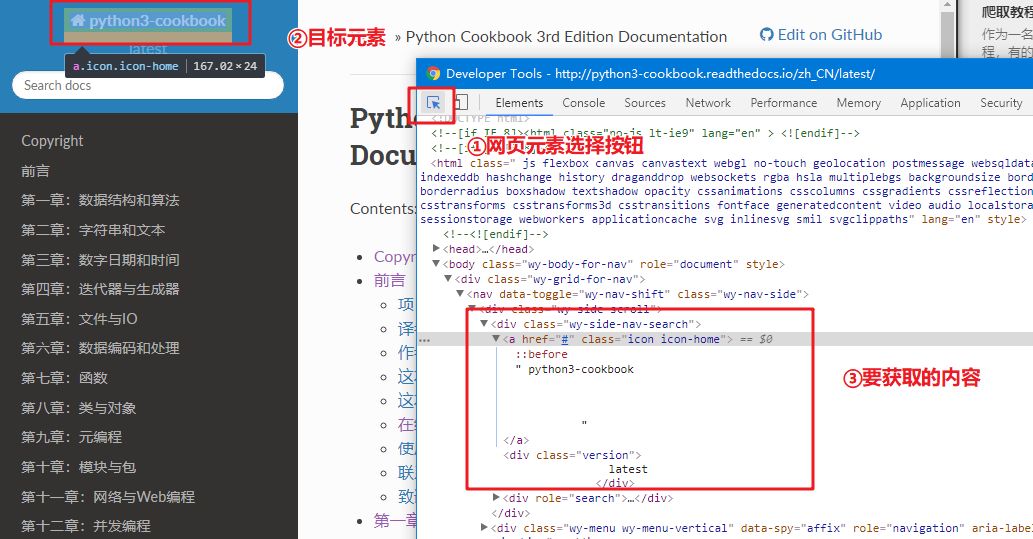
Task: Select the div class version line
Action: [572, 455]
